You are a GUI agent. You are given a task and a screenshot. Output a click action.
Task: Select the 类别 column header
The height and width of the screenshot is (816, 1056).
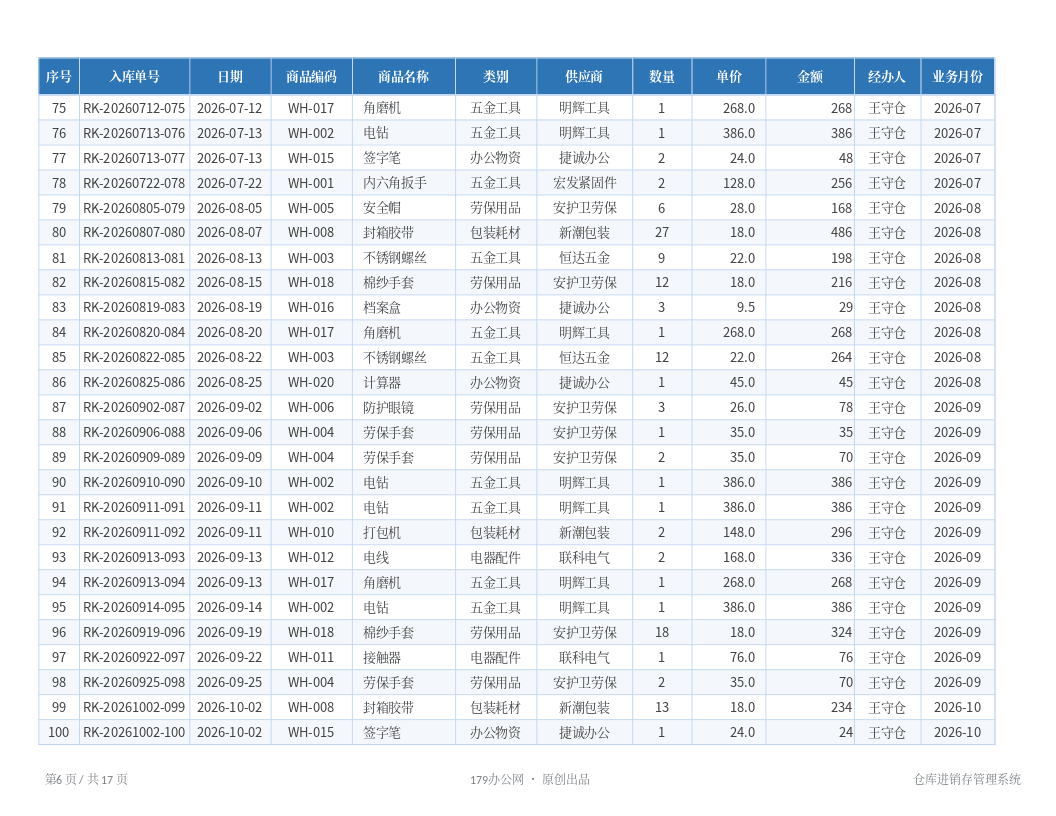click(x=496, y=77)
